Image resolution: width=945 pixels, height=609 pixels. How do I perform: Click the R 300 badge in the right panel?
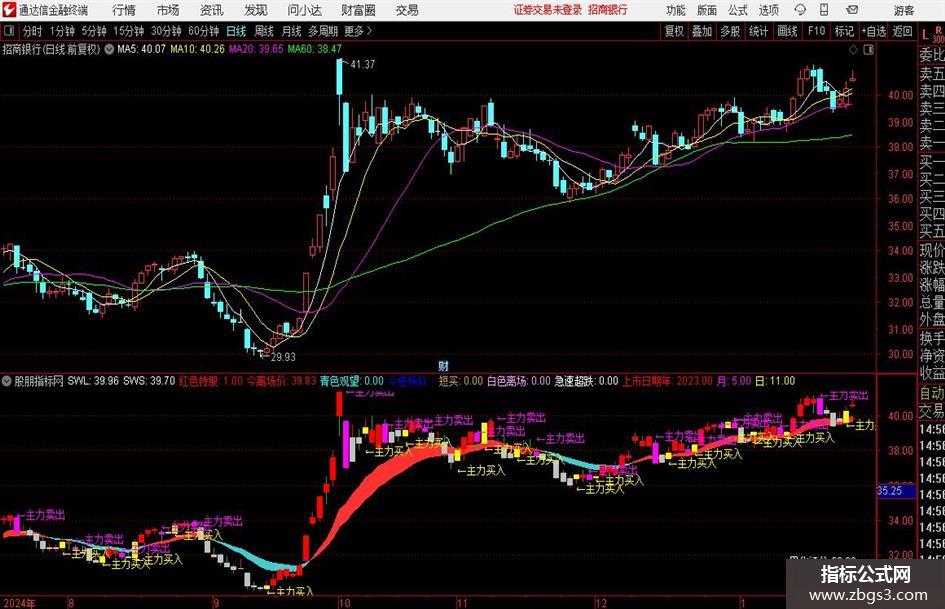[938, 34]
